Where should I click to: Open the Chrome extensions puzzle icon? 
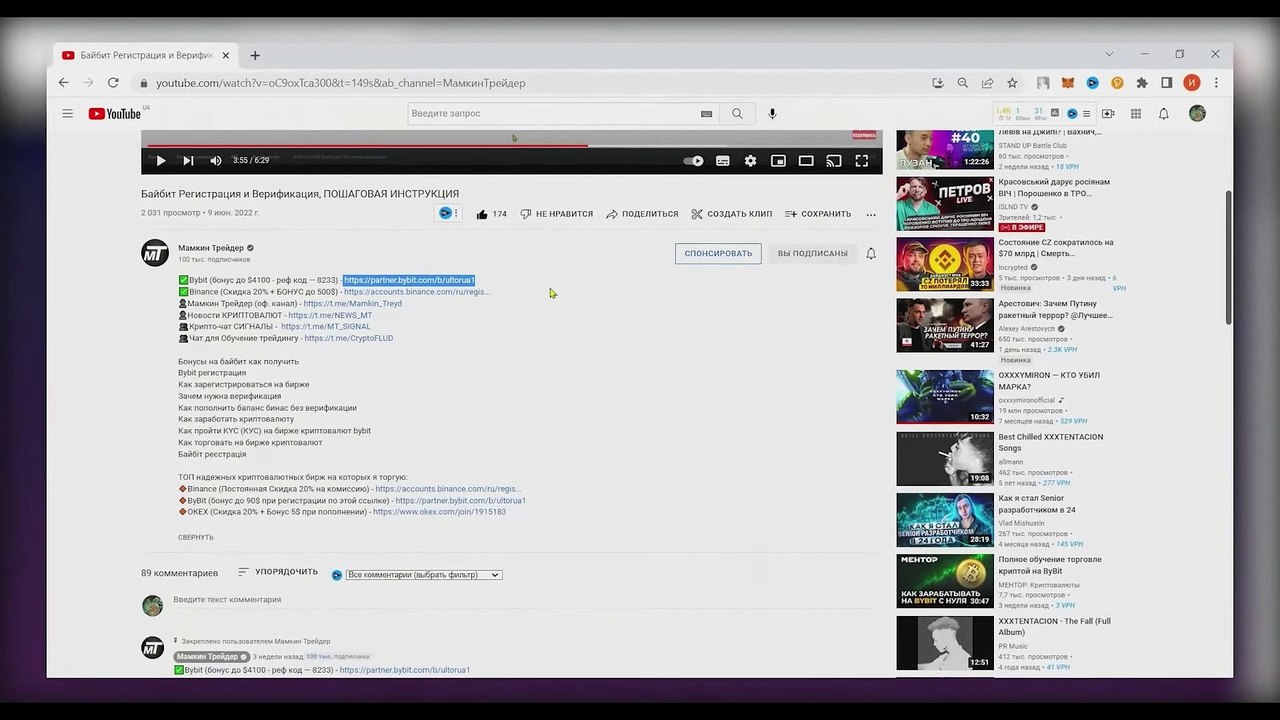(x=1142, y=83)
